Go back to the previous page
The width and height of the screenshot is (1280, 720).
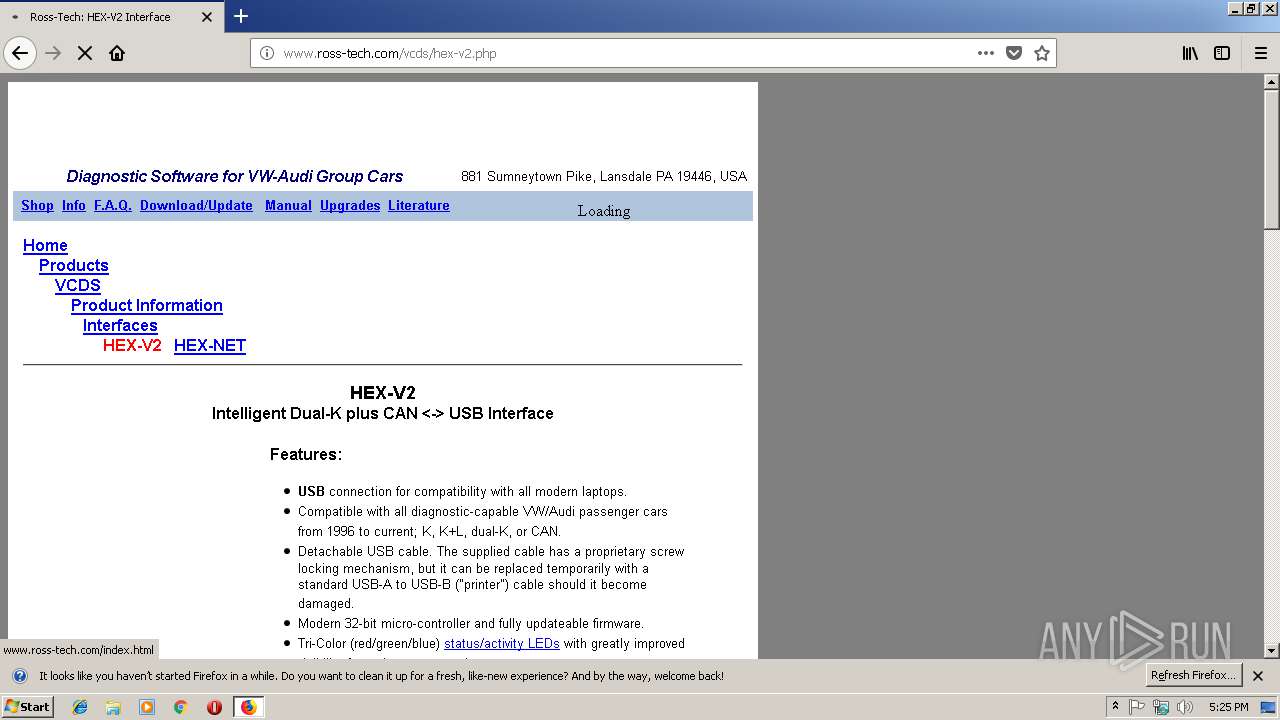(x=20, y=53)
